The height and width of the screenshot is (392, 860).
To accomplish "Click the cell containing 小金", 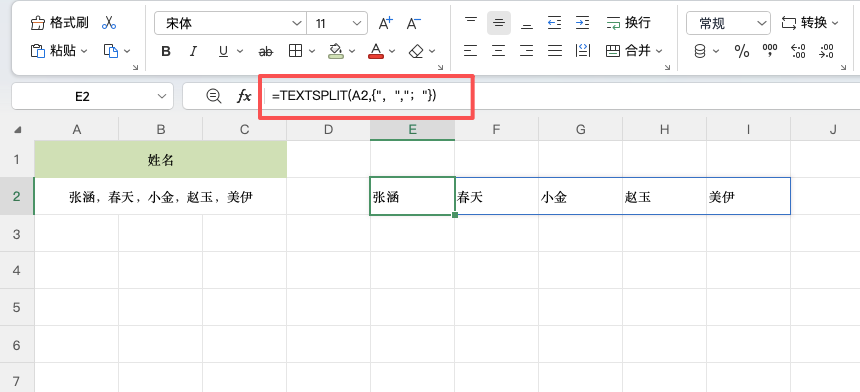I will [580, 196].
